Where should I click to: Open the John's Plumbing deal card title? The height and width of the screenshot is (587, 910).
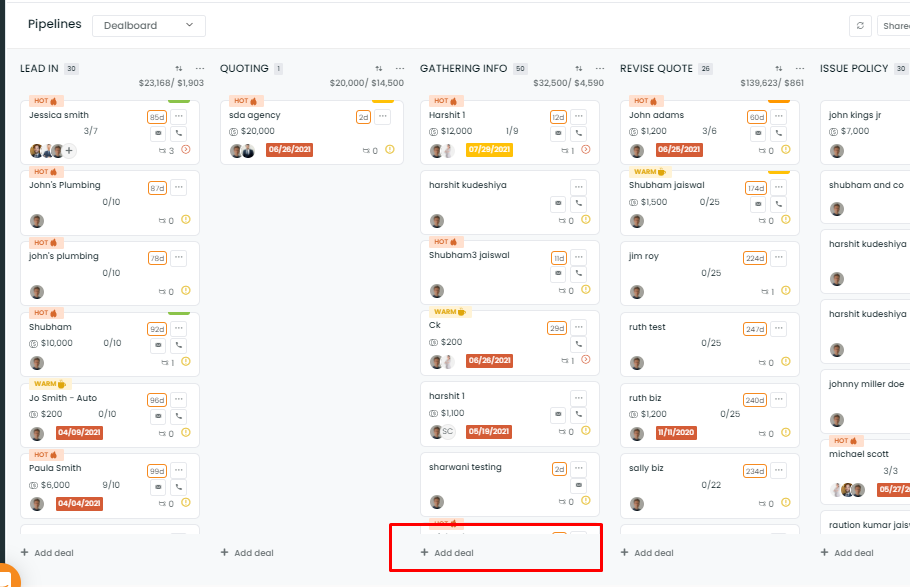(65, 185)
